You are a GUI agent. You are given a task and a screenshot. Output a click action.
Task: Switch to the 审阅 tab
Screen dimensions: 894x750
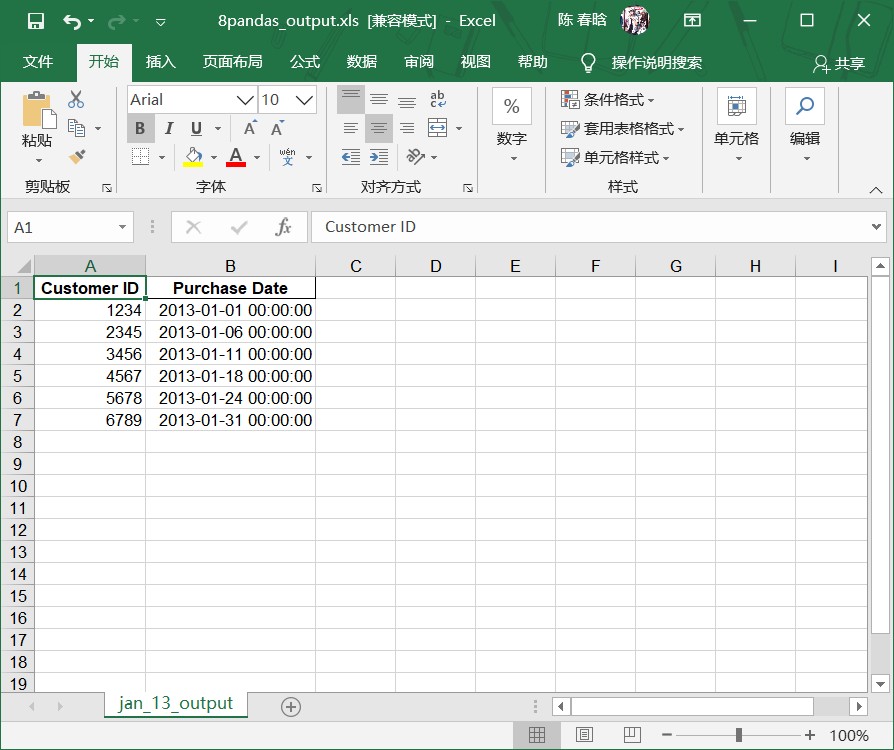(x=419, y=62)
